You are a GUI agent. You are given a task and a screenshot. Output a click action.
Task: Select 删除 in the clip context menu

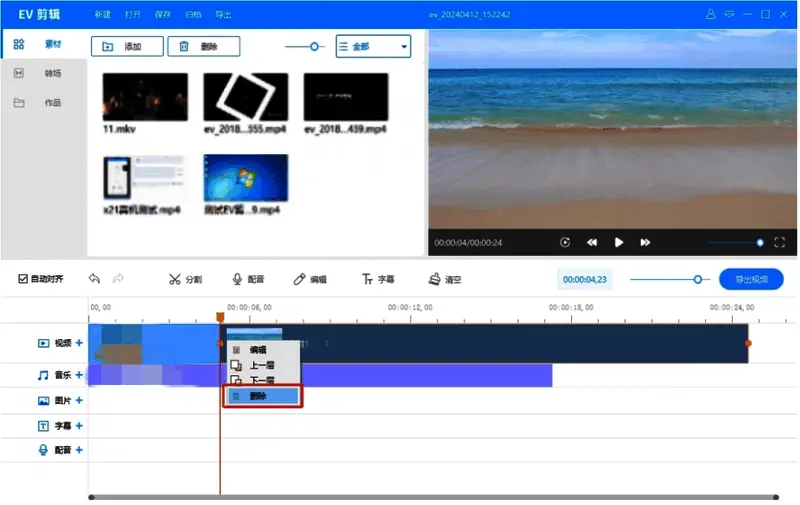(260, 396)
